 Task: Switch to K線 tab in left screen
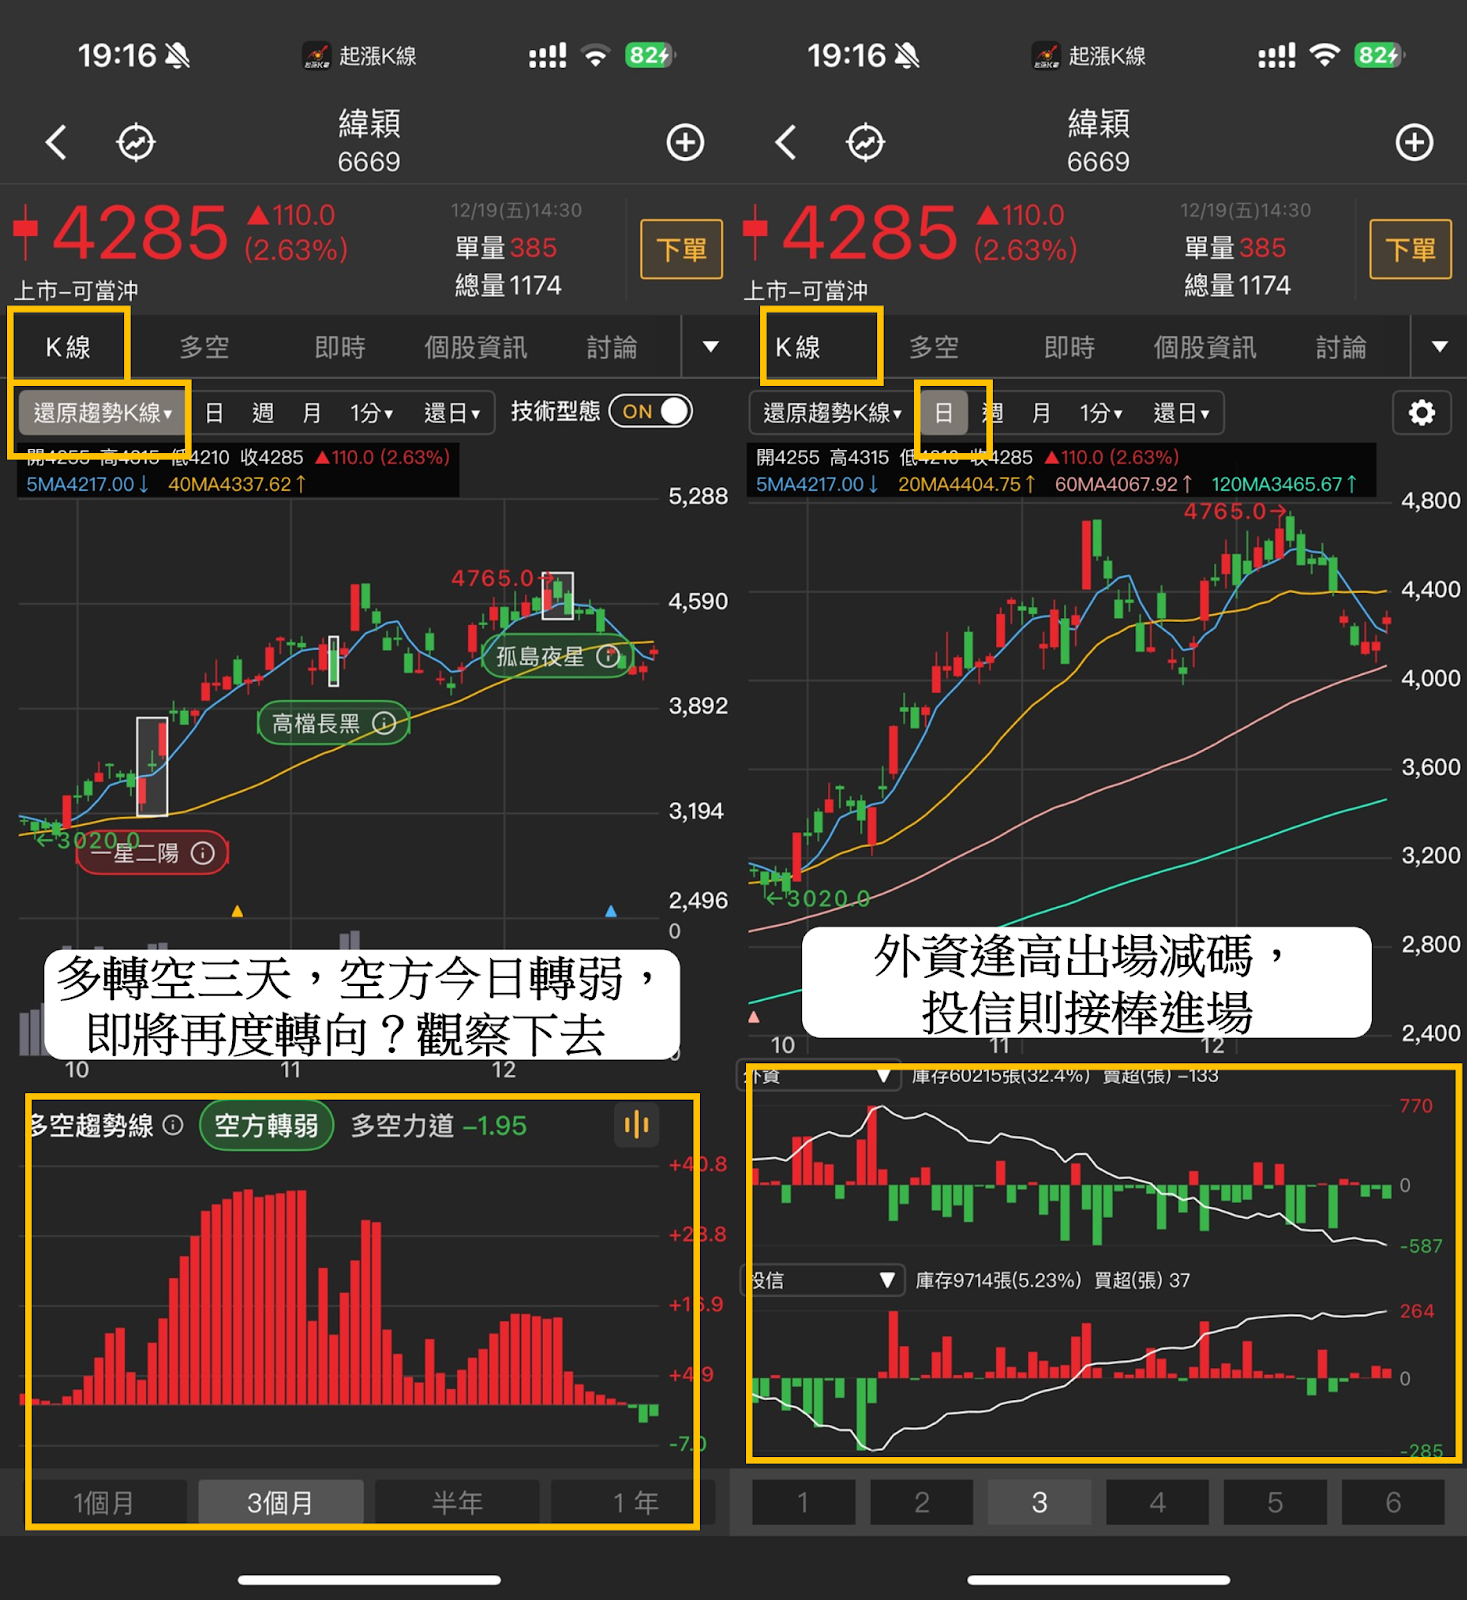68,347
